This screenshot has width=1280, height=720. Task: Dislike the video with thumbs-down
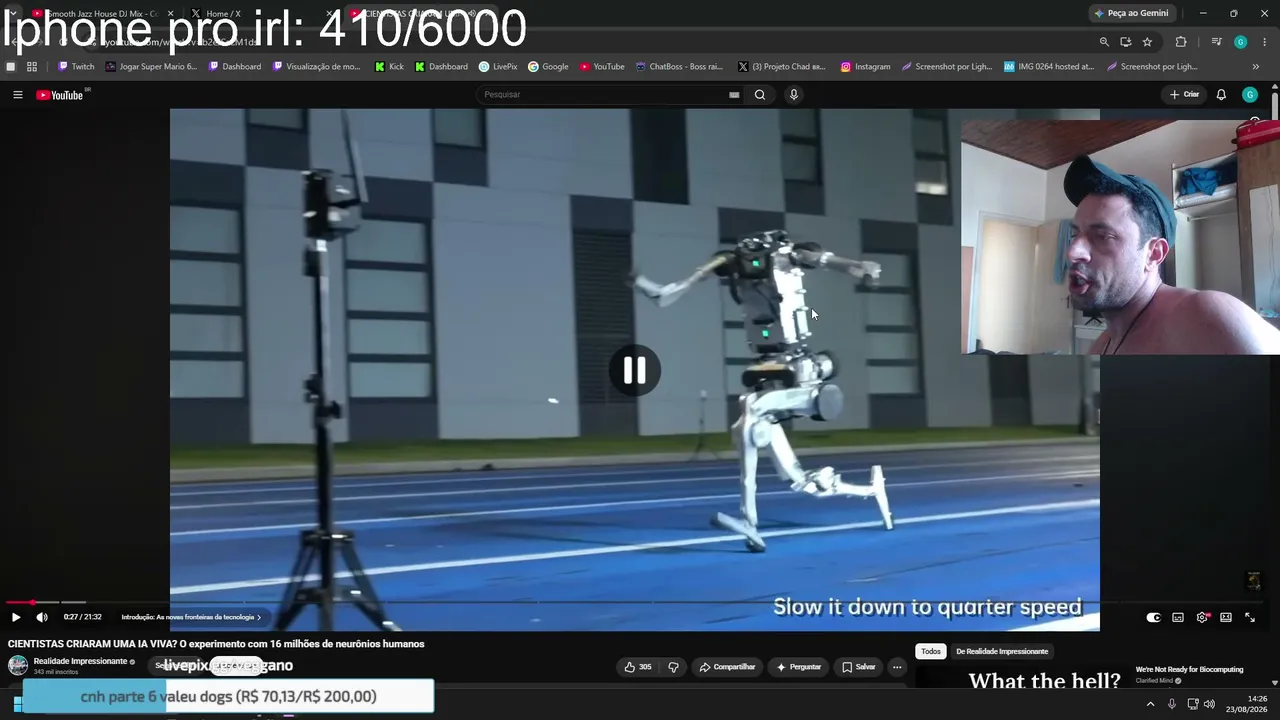[x=673, y=667]
